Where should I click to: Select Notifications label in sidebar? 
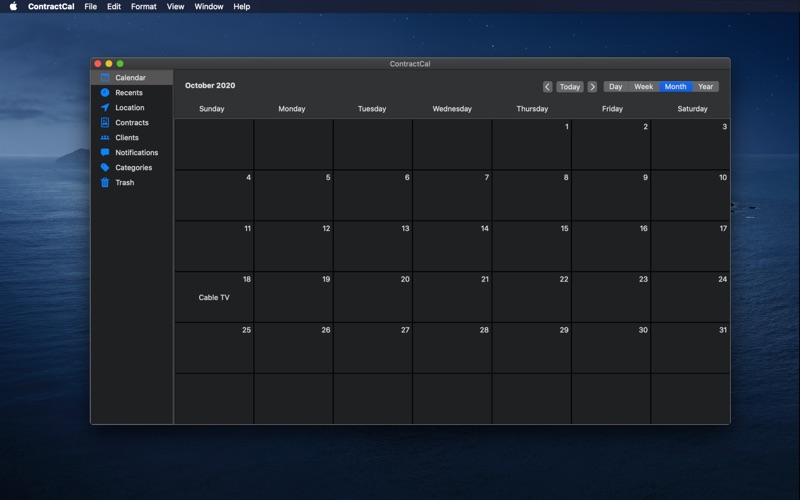coord(136,152)
